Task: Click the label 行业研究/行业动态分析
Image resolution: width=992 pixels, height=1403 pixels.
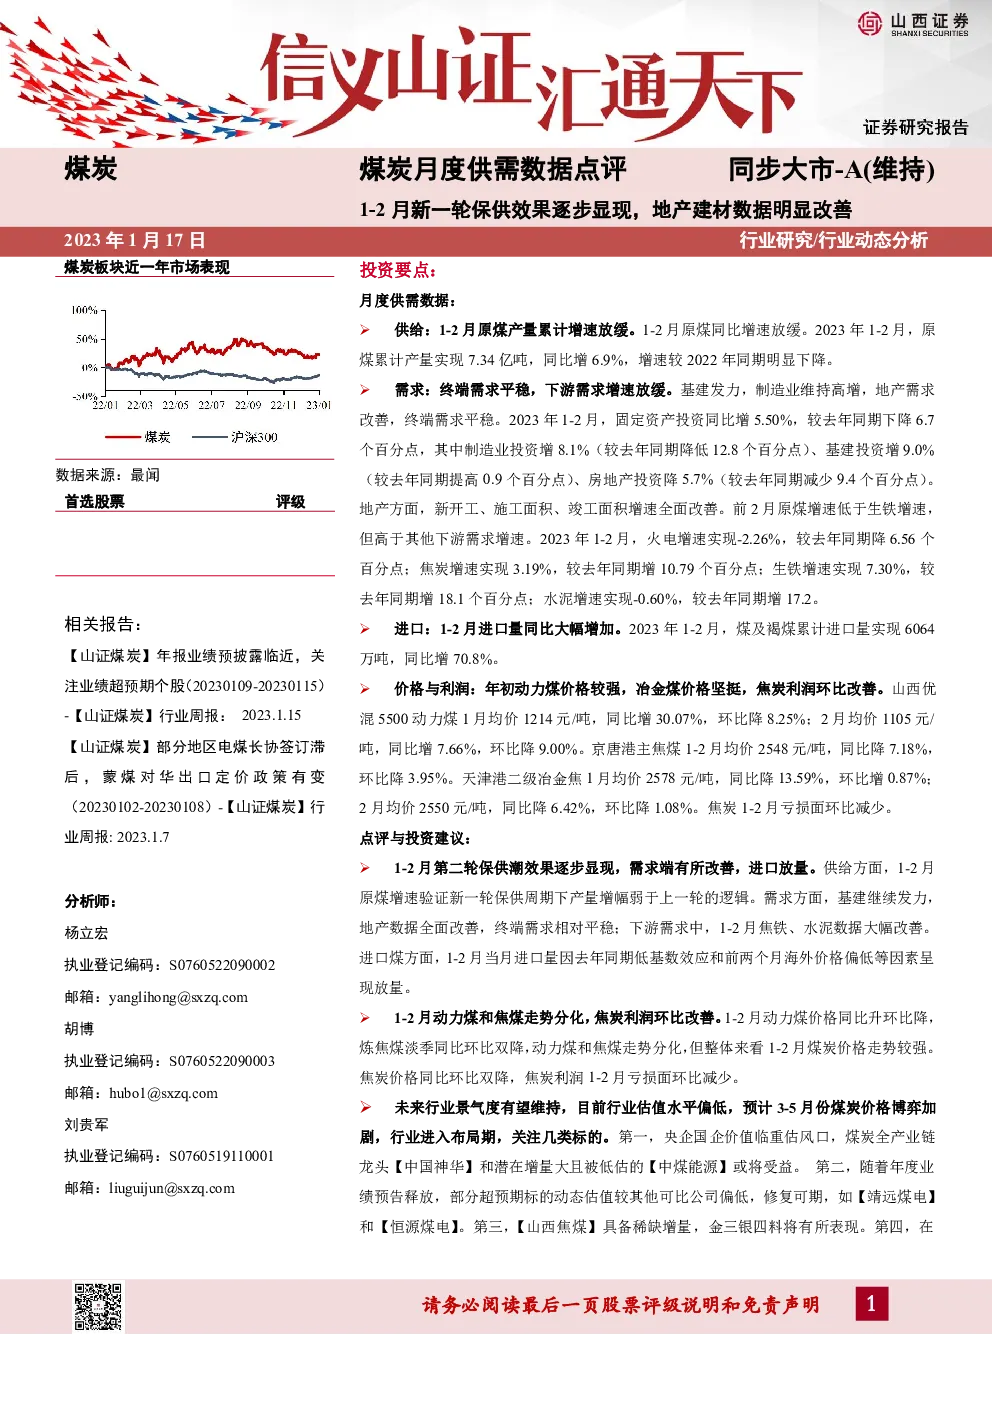Action: [x=834, y=240]
